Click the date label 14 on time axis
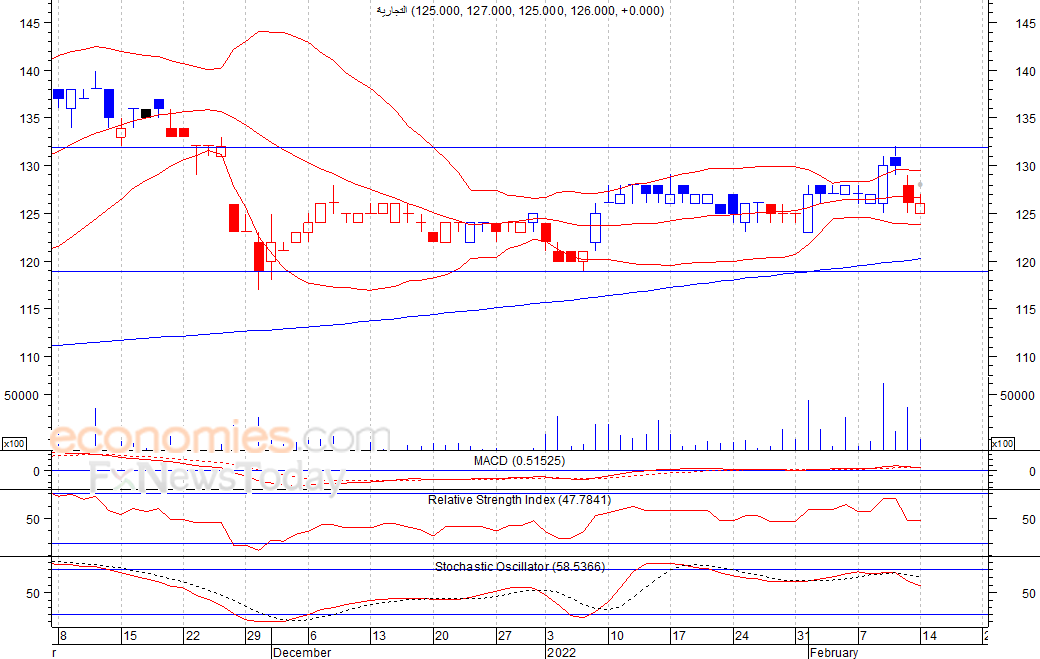 (929, 636)
